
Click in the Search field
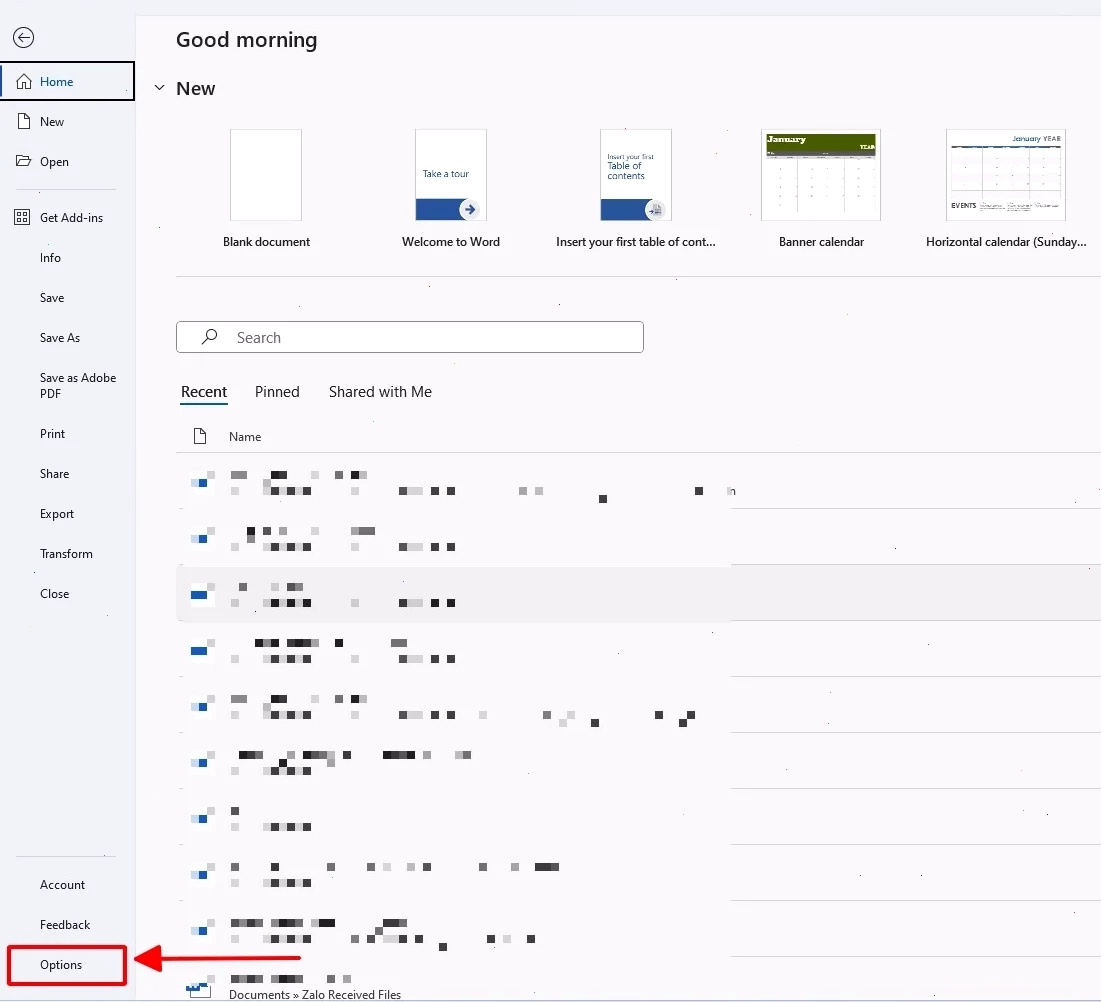(x=409, y=337)
